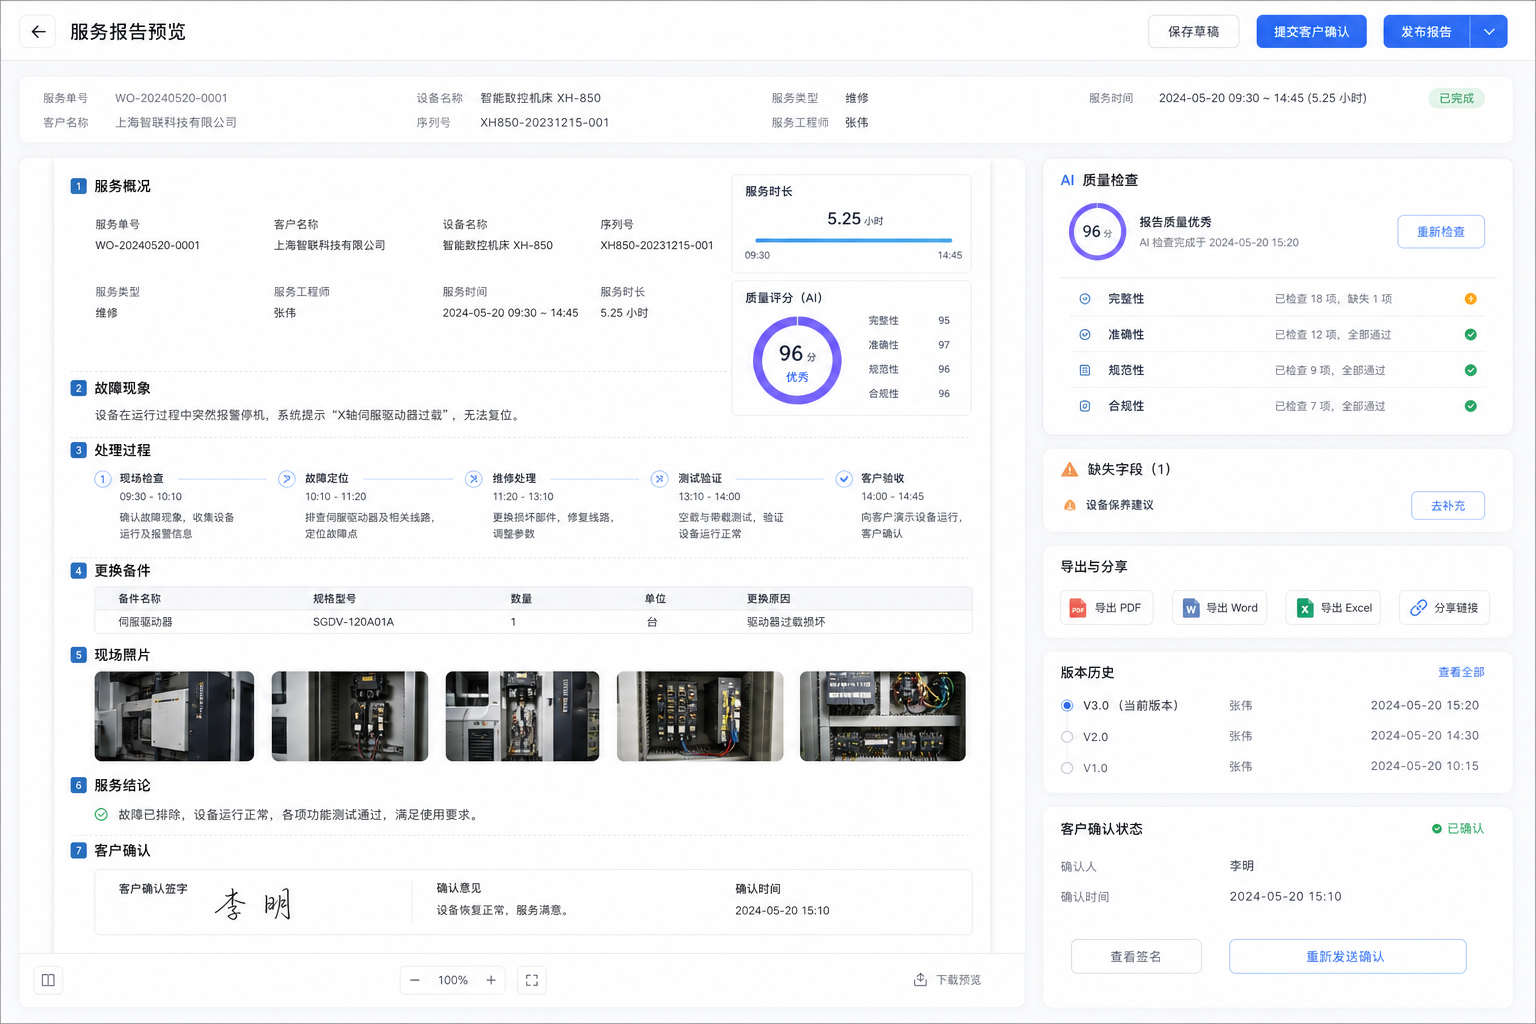Screen dimensions: 1536x1024
Task: Click the 测试验证 step icon
Action: (659, 479)
